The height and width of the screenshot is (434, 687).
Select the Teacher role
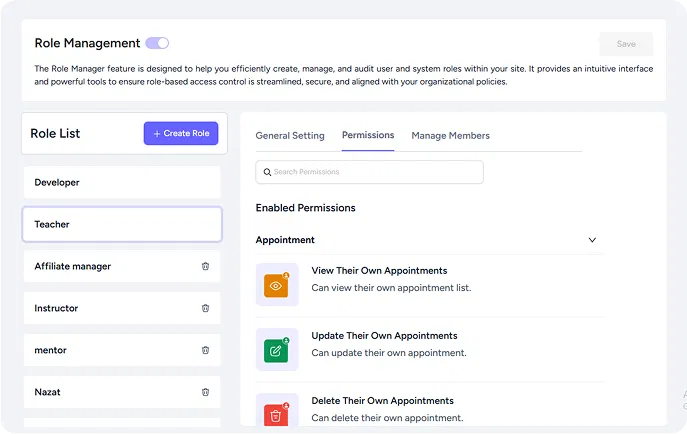(x=121, y=224)
